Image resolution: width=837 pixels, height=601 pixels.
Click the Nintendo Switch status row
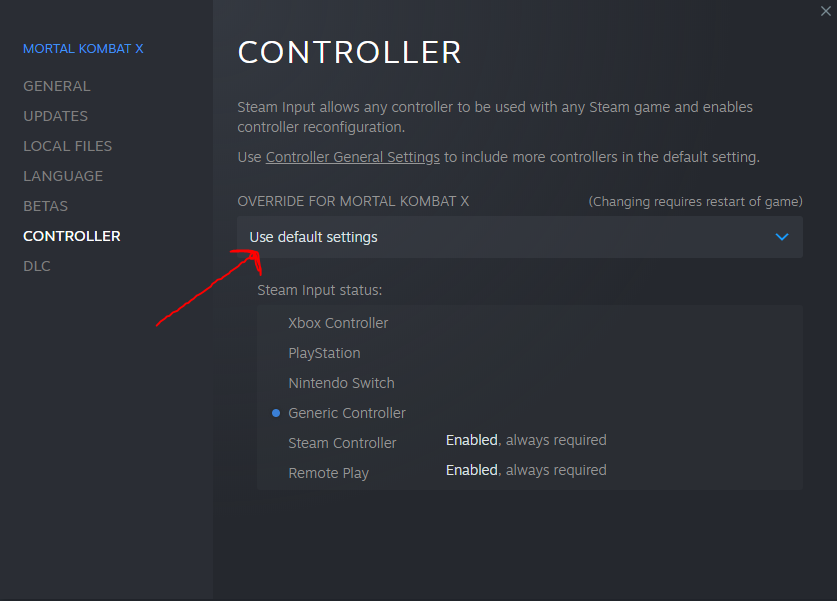[x=530, y=383]
